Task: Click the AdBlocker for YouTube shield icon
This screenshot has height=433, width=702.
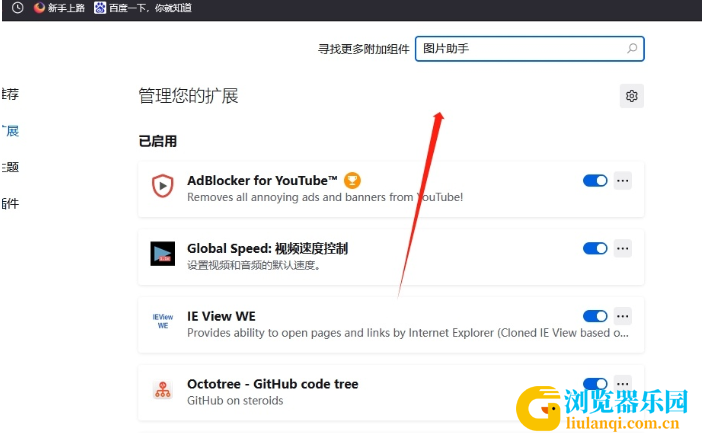Action: [163, 185]
